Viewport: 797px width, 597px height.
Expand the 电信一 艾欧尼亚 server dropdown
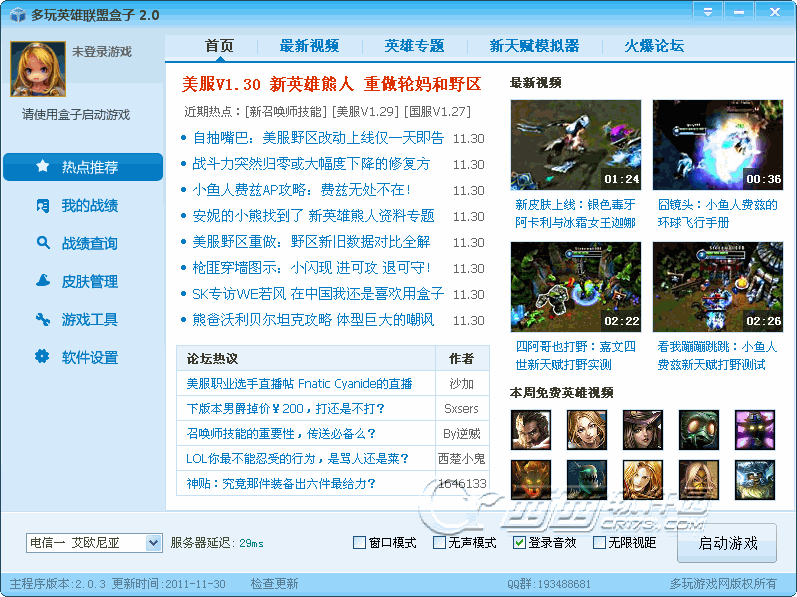coord(153,543)
